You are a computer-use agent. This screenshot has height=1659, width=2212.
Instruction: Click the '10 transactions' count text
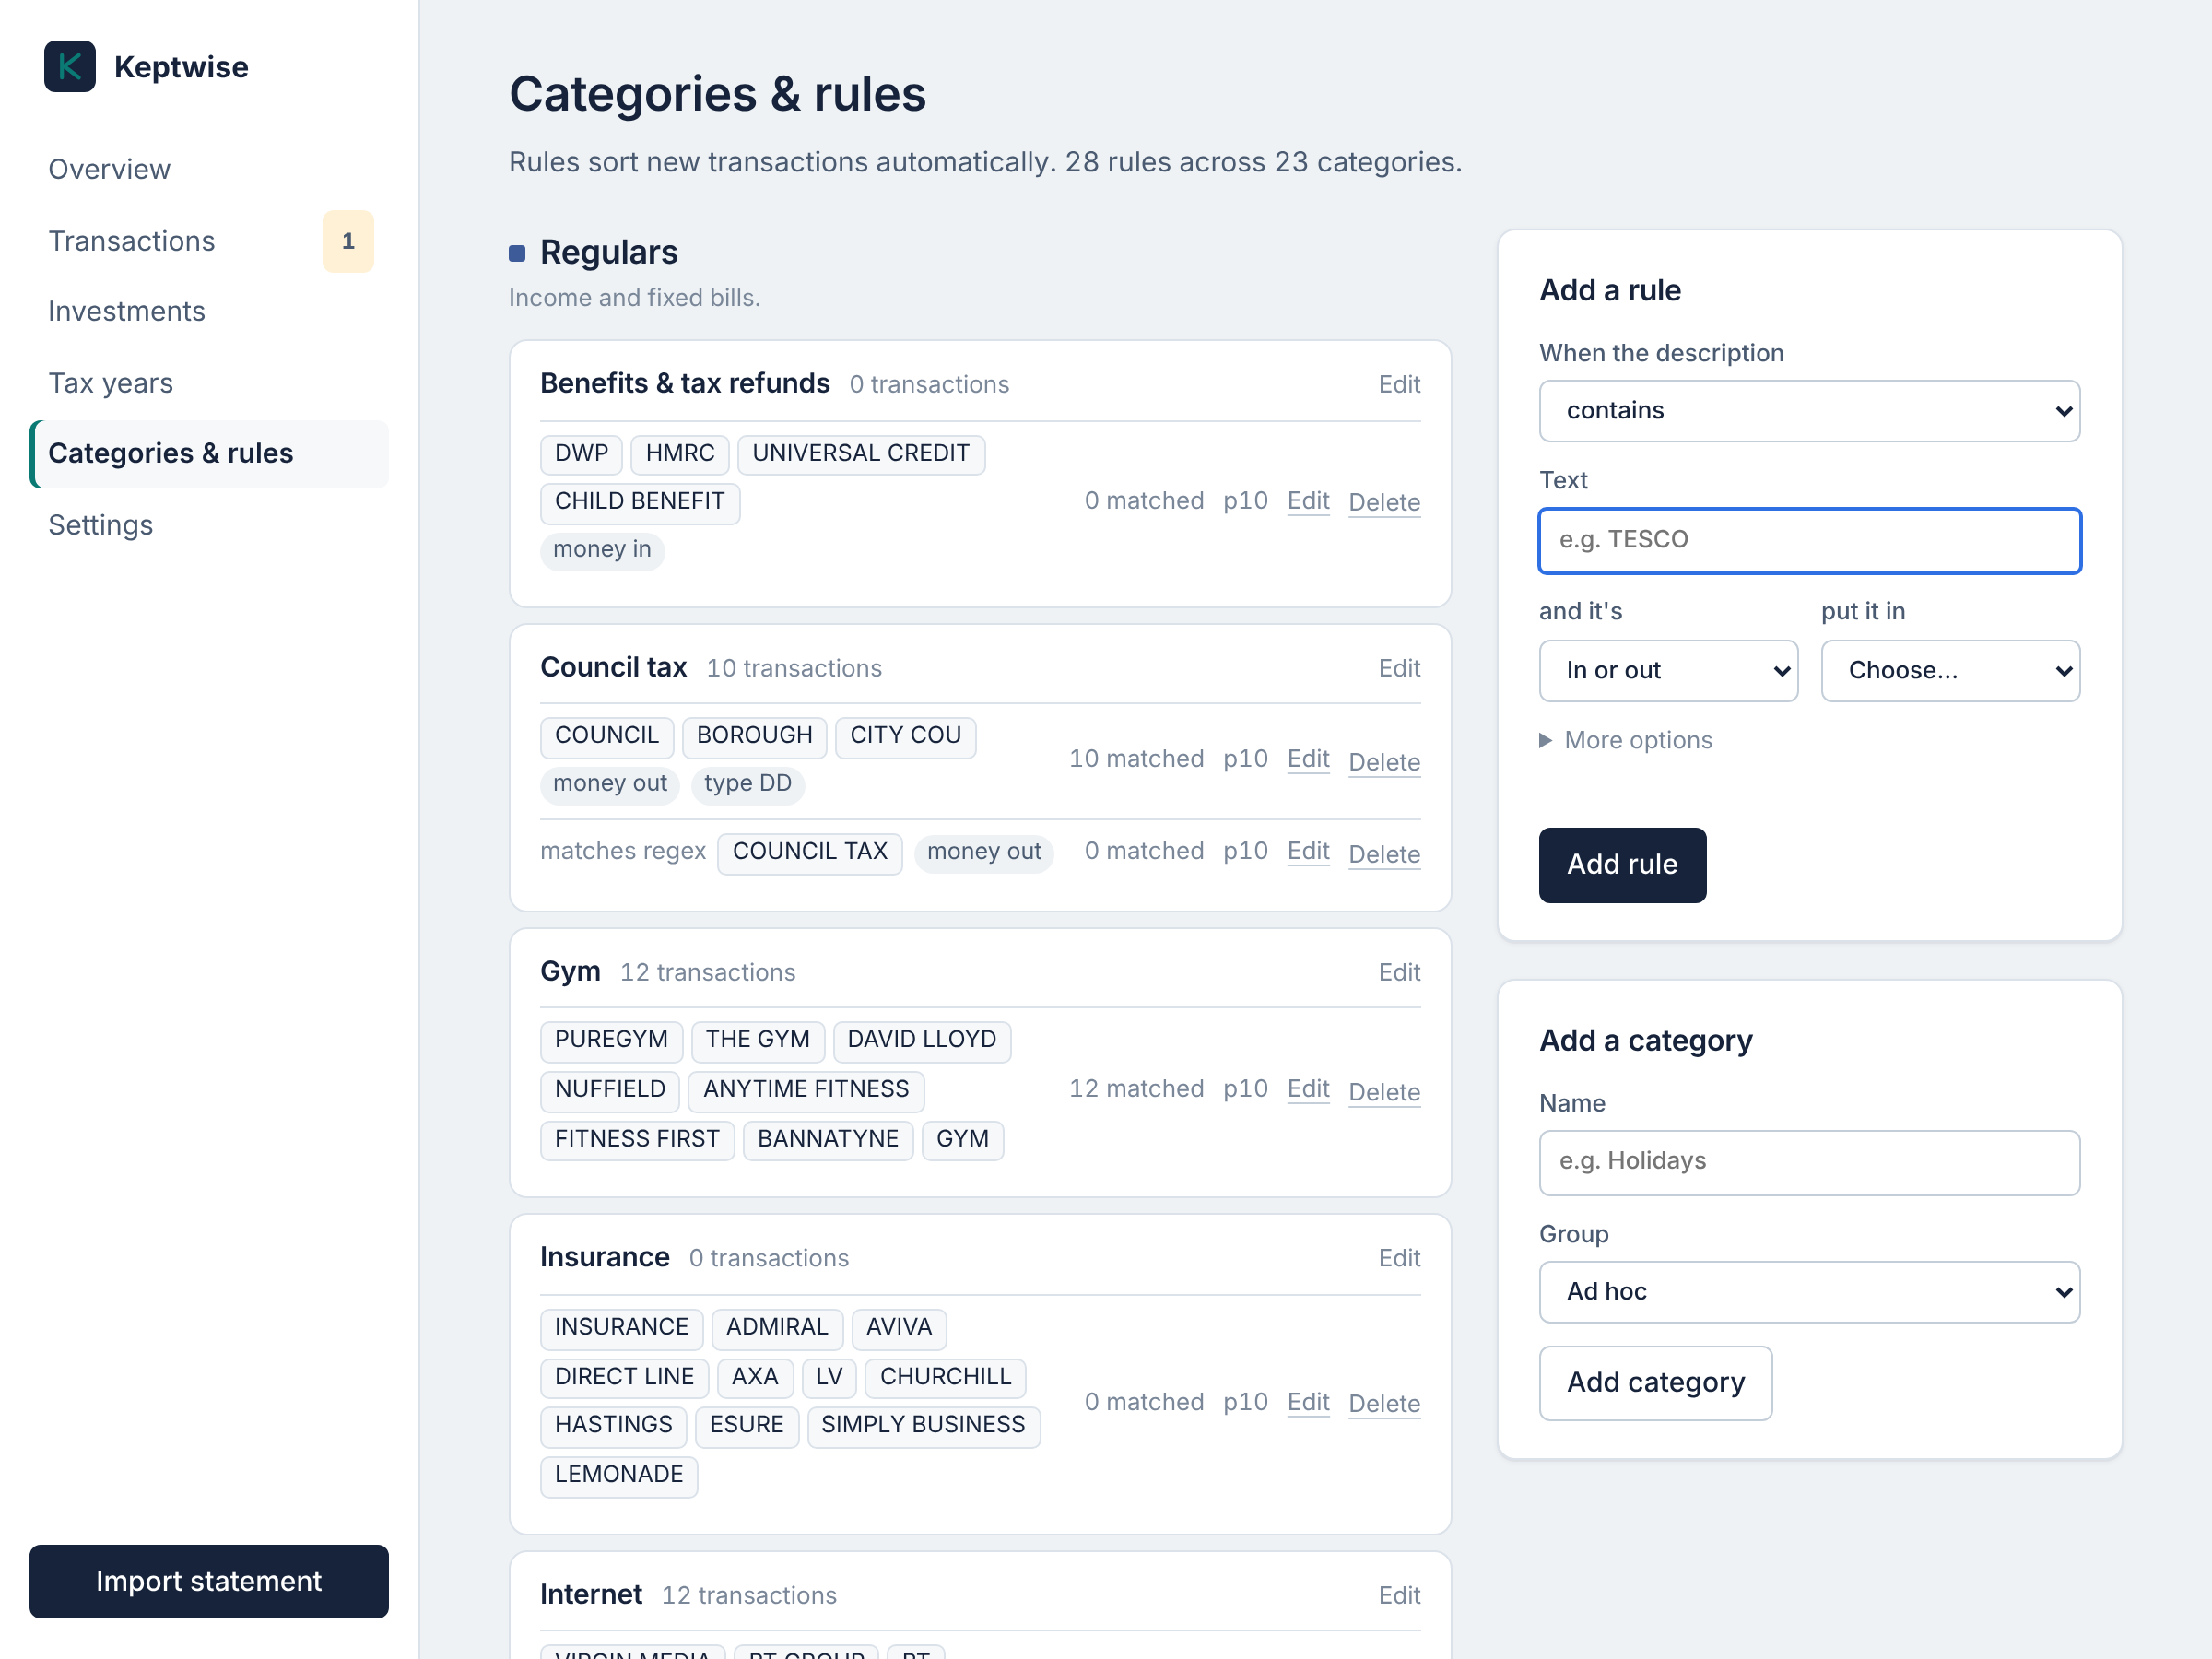[x=794, y=668]
